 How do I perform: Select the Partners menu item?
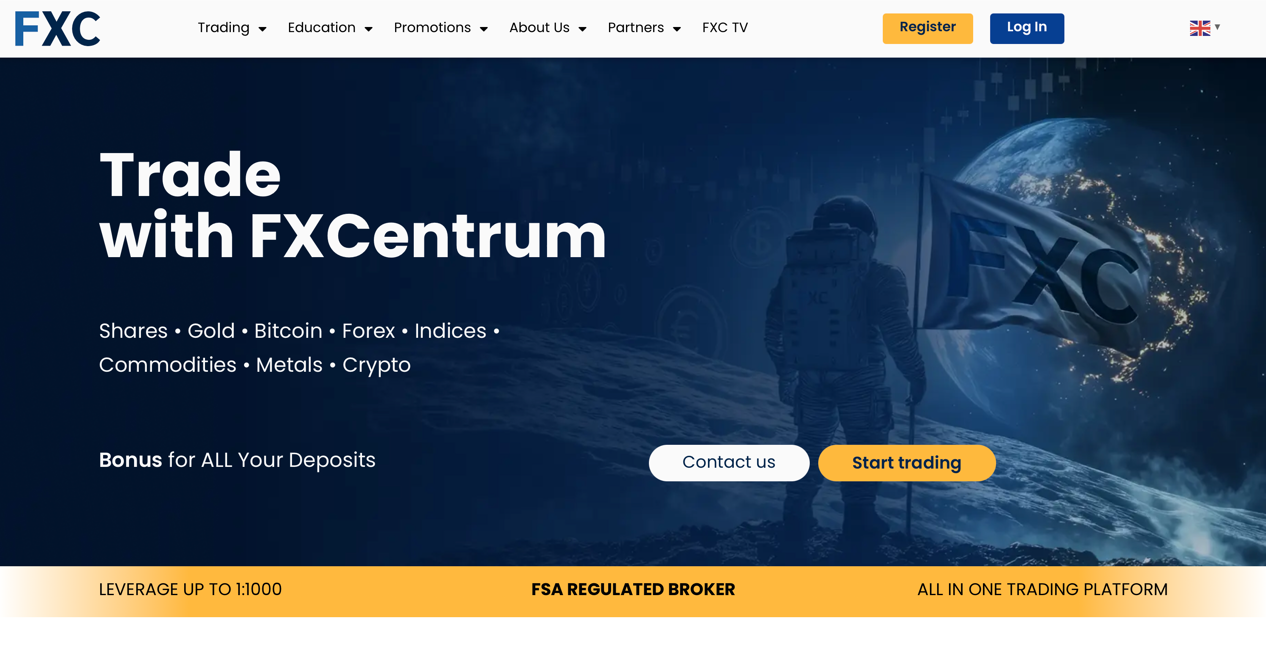pyautogui.click(x=636, y=28)
